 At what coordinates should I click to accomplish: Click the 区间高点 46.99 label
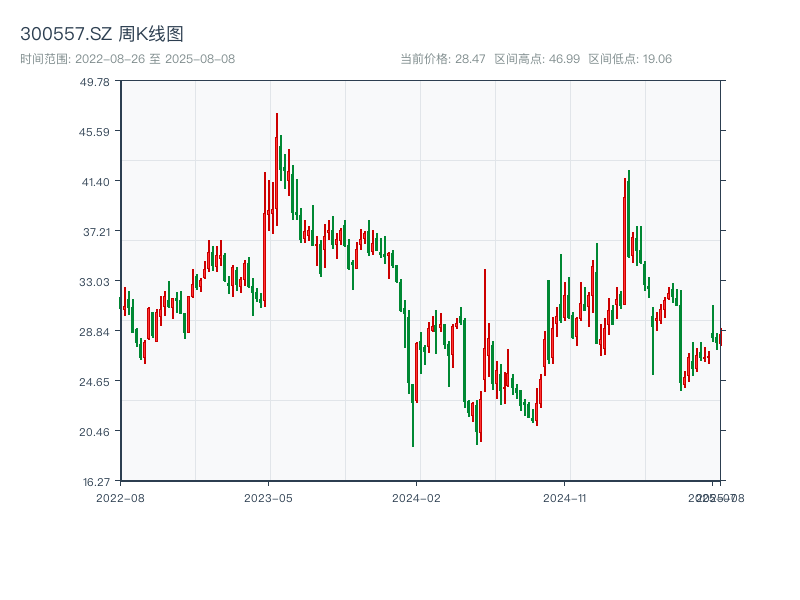point(537,59)
